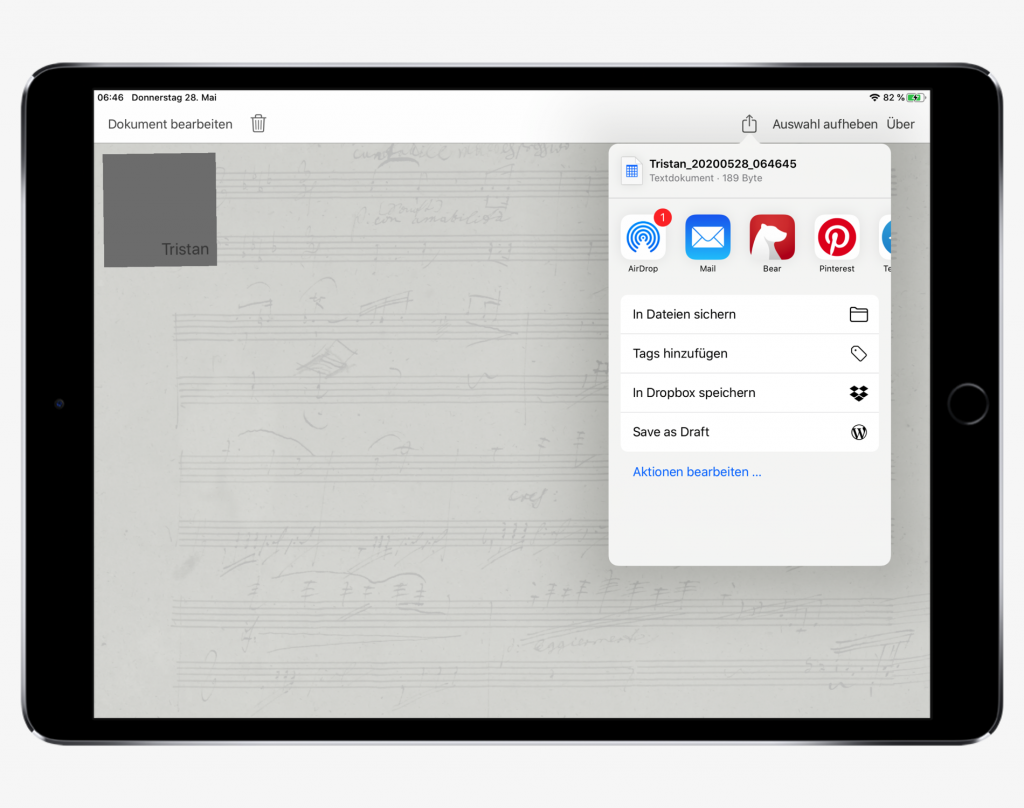
Task: Click the Dropbox icon in actions list
Action: pyautogui.click(x=858, y=393)
